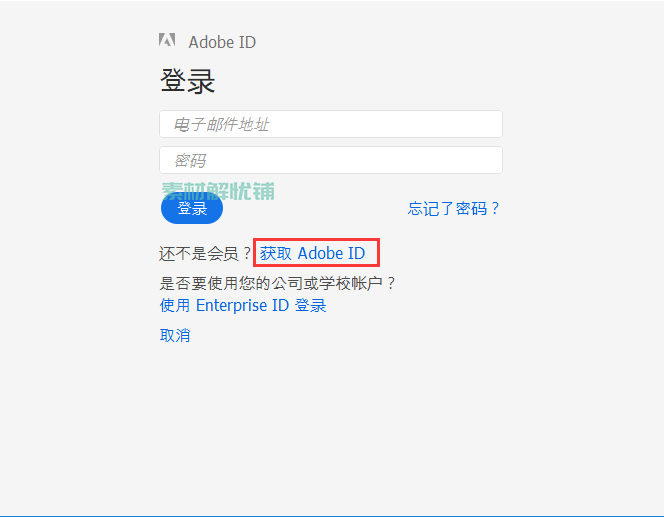664x517 pixels.
Task: Click the 还不是会员？ label text
Action: pyautogui.click(x=205, y=254)
